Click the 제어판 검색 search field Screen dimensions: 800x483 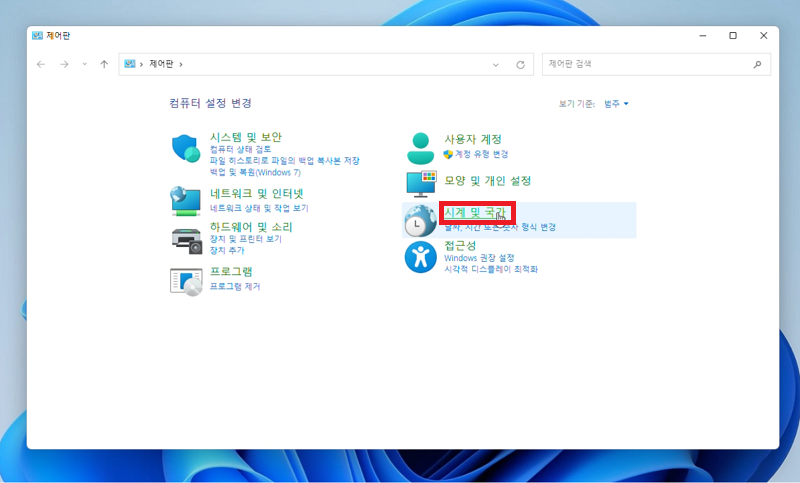pyautogui.click(x=656, y=64)
